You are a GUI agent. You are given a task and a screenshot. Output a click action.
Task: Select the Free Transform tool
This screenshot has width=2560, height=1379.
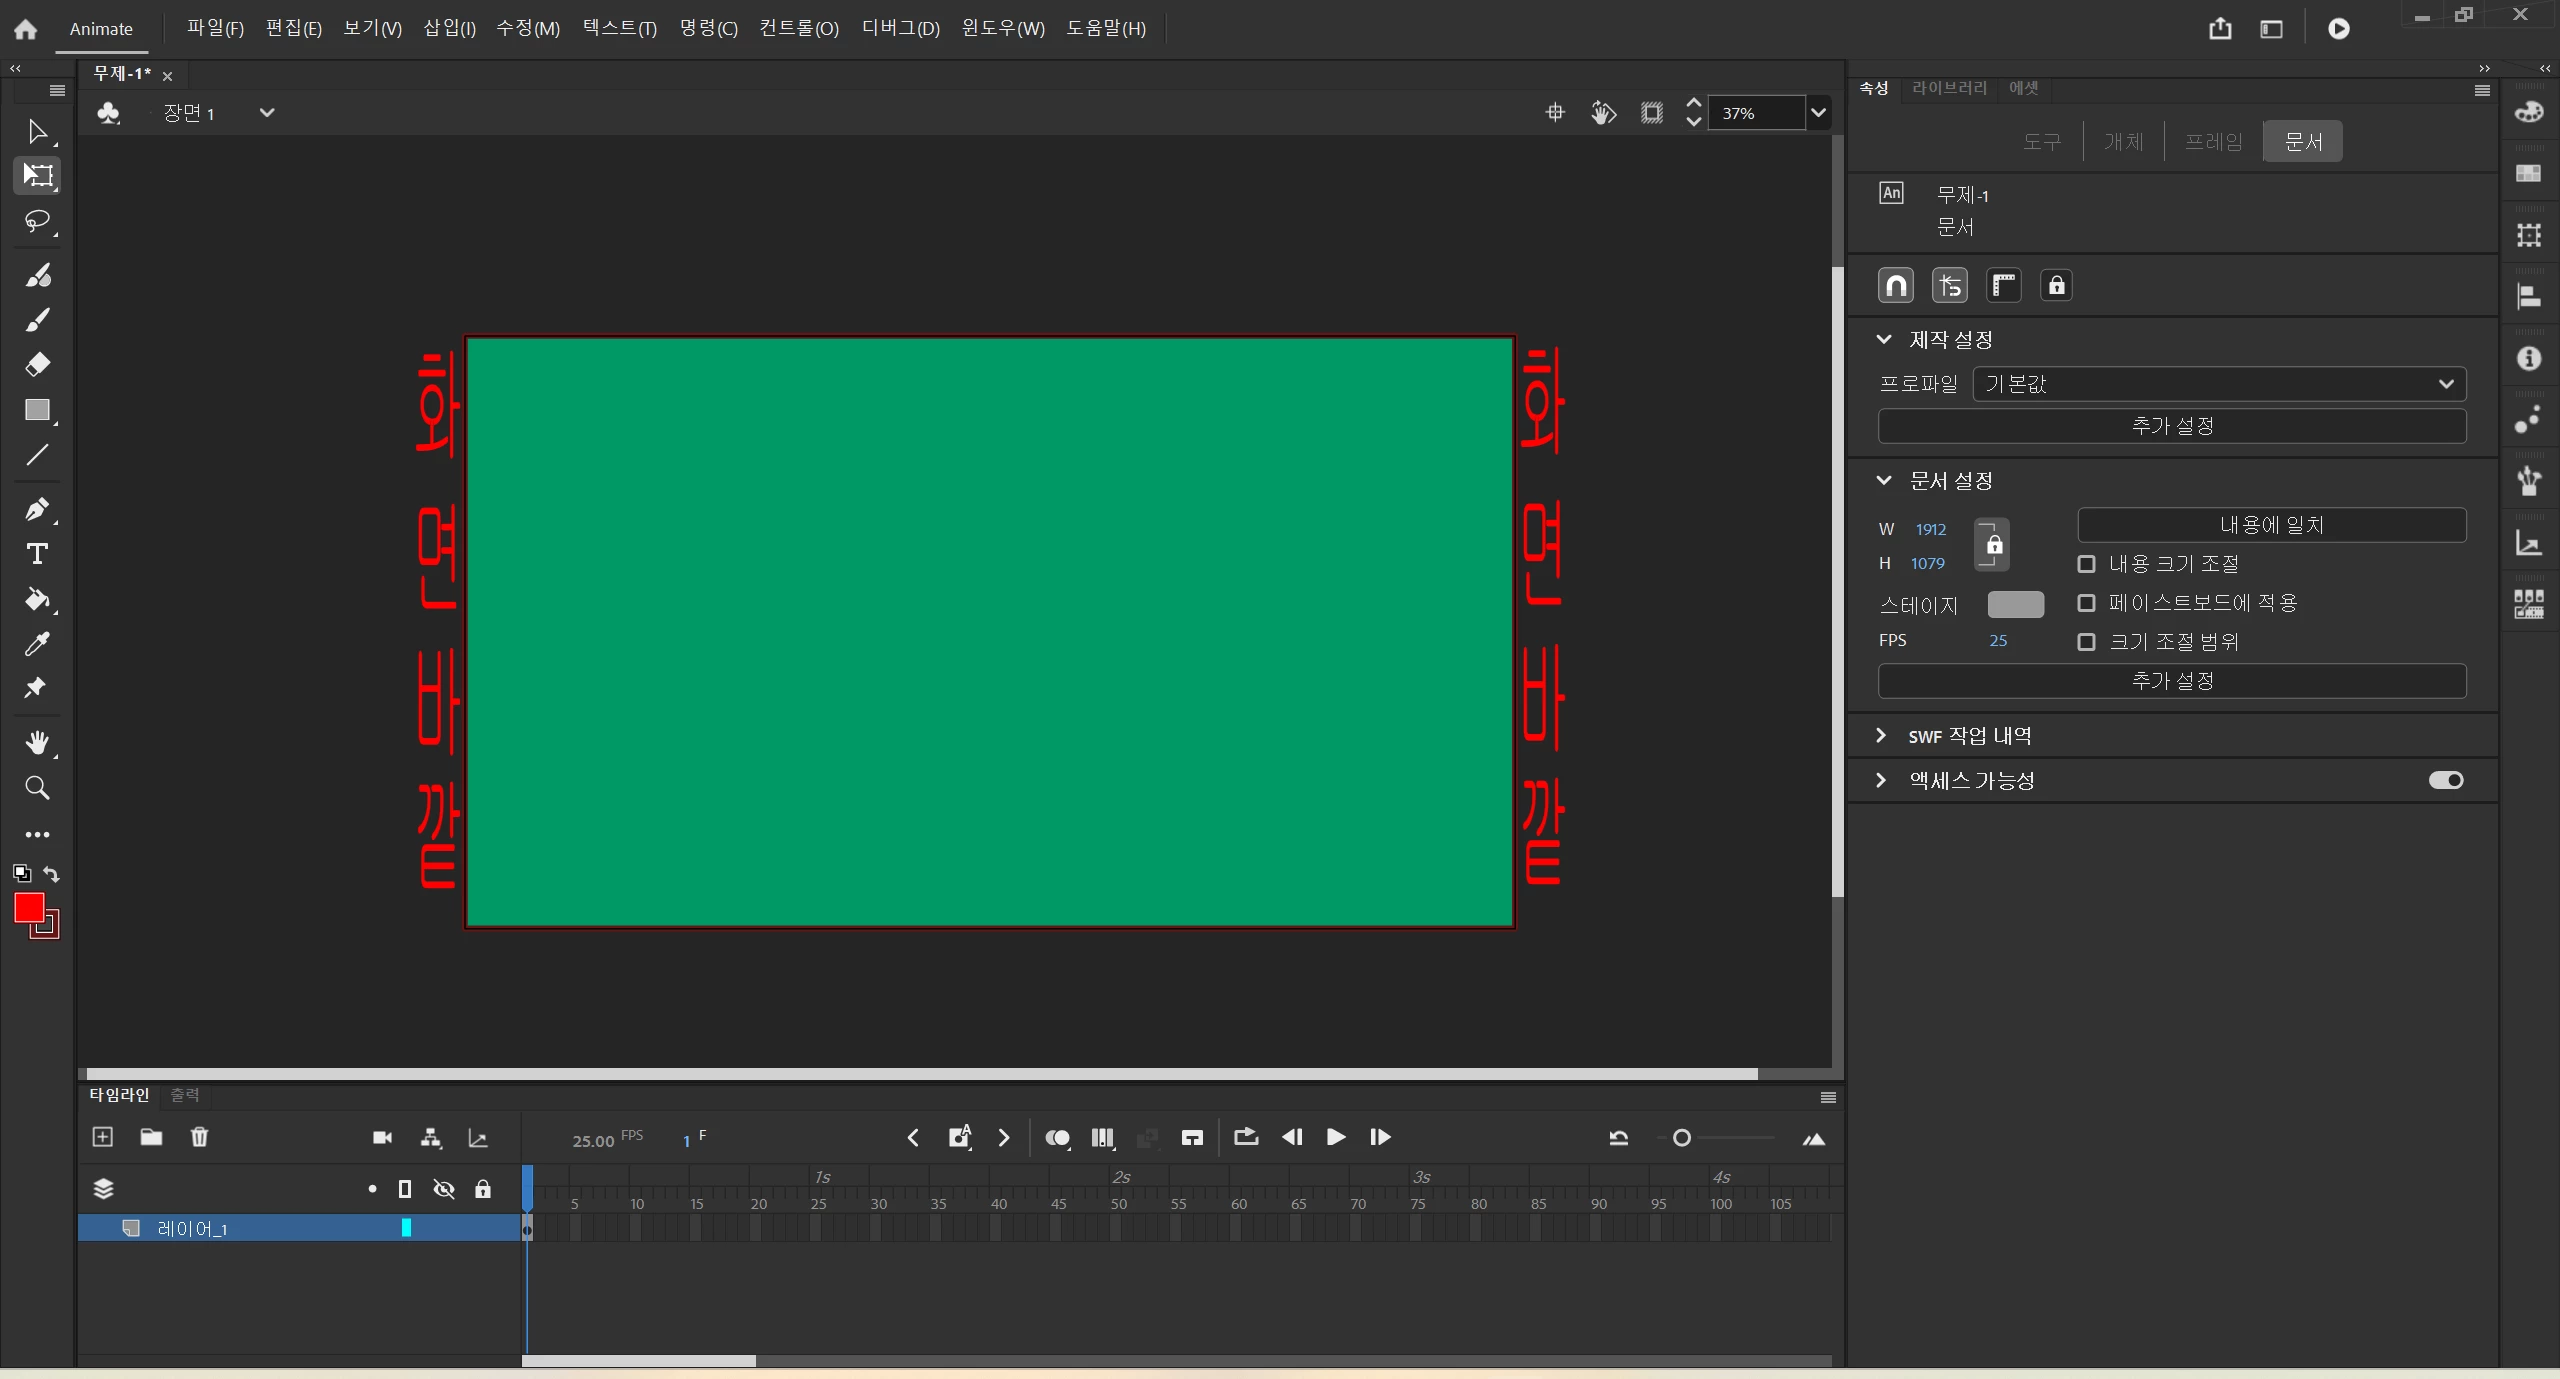click(37, 175)
